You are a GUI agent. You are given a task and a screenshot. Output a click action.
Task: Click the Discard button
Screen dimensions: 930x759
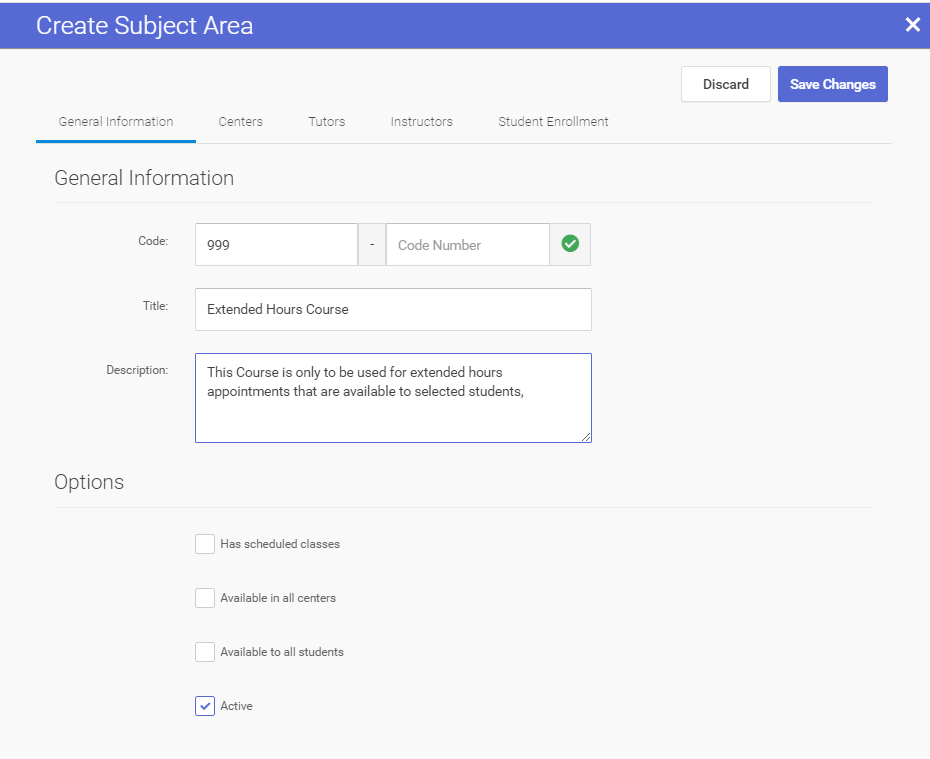click(x=726, y=84)
